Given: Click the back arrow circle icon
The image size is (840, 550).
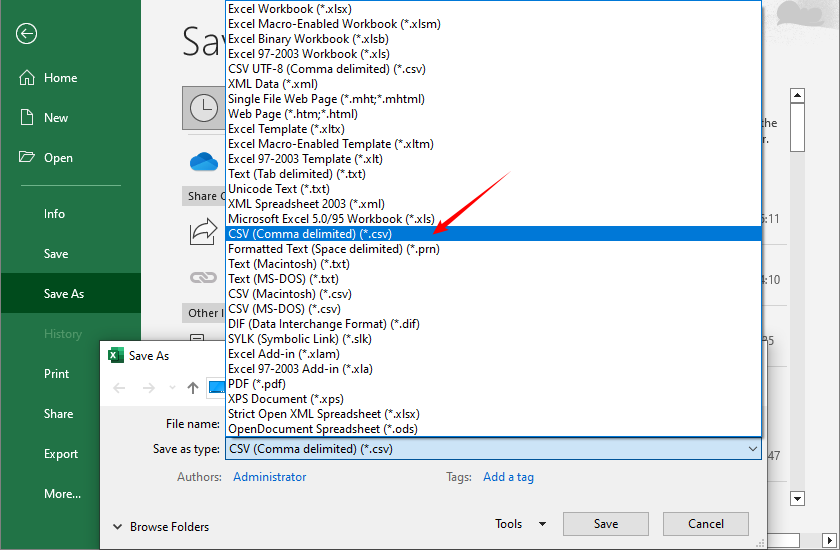Looking at the screenshot, I should [27, 34].
